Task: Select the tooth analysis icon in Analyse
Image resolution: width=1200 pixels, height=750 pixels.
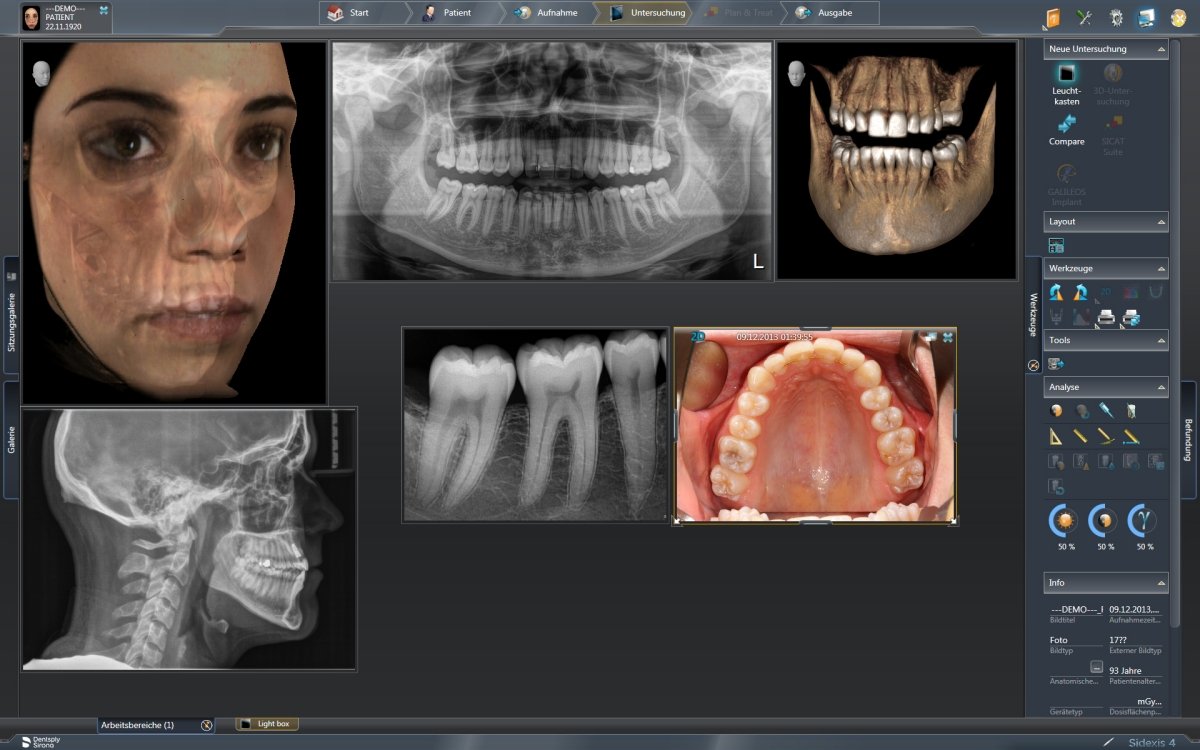Action: 1131,410
